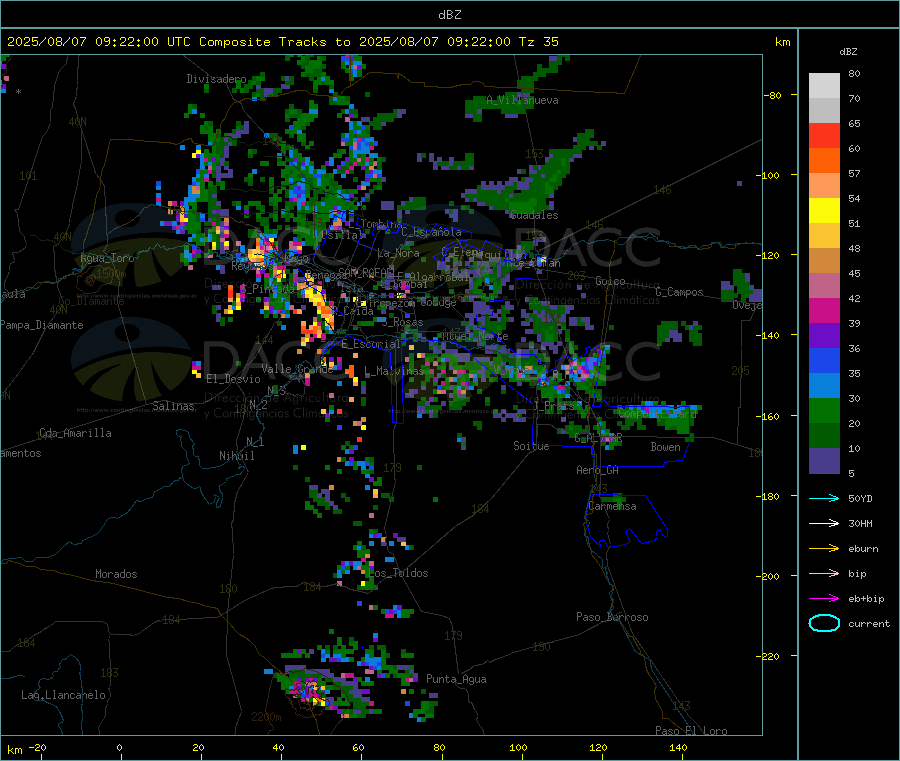
Task: Click the 140 km horizontal axis tick label
Action: point(678,747)
